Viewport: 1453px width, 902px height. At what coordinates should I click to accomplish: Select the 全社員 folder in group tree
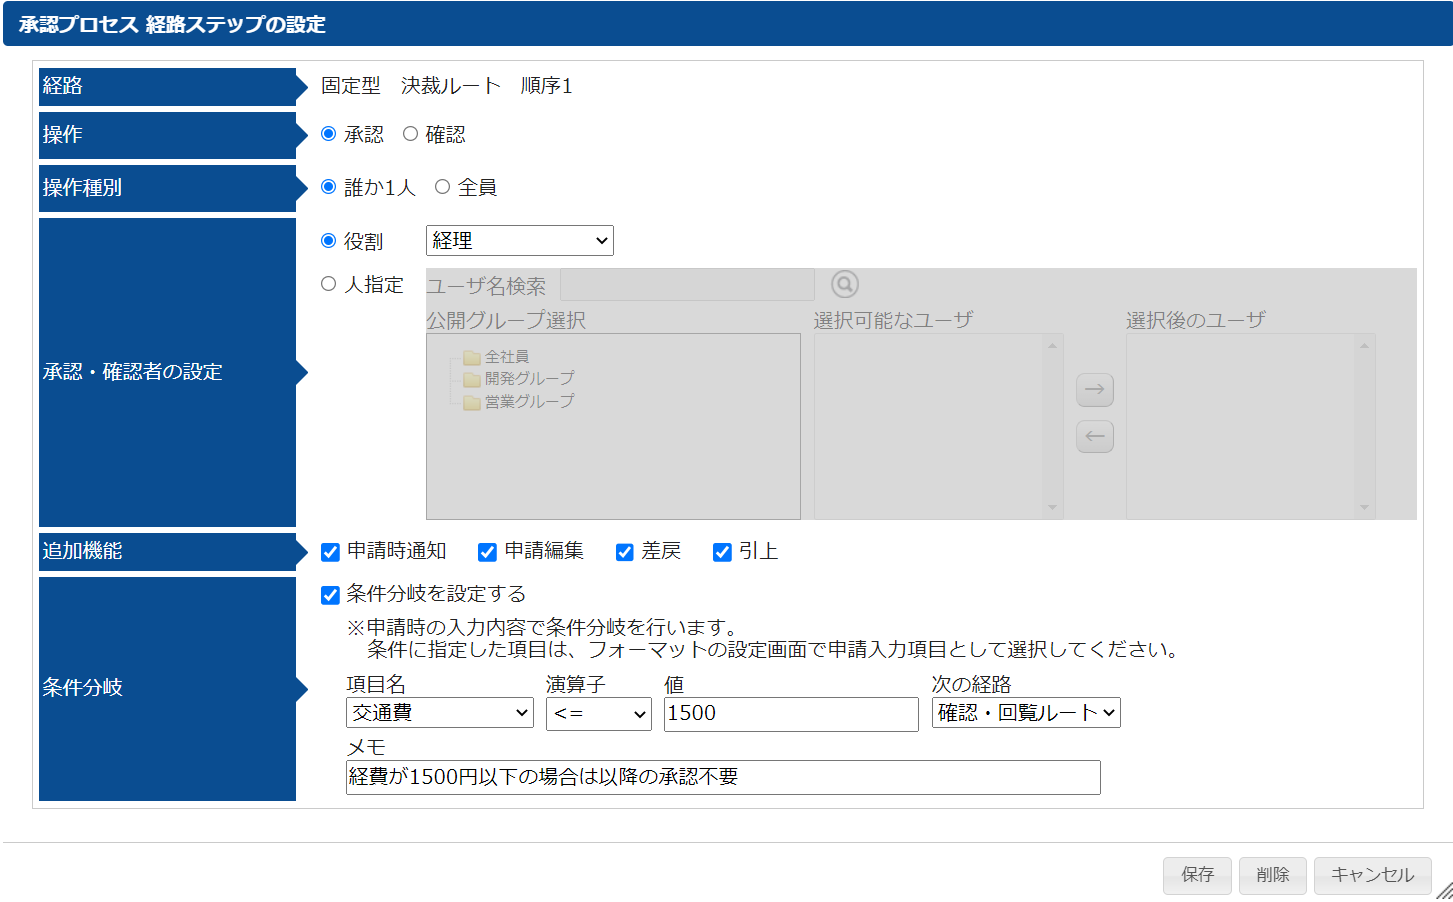(506, 357)
